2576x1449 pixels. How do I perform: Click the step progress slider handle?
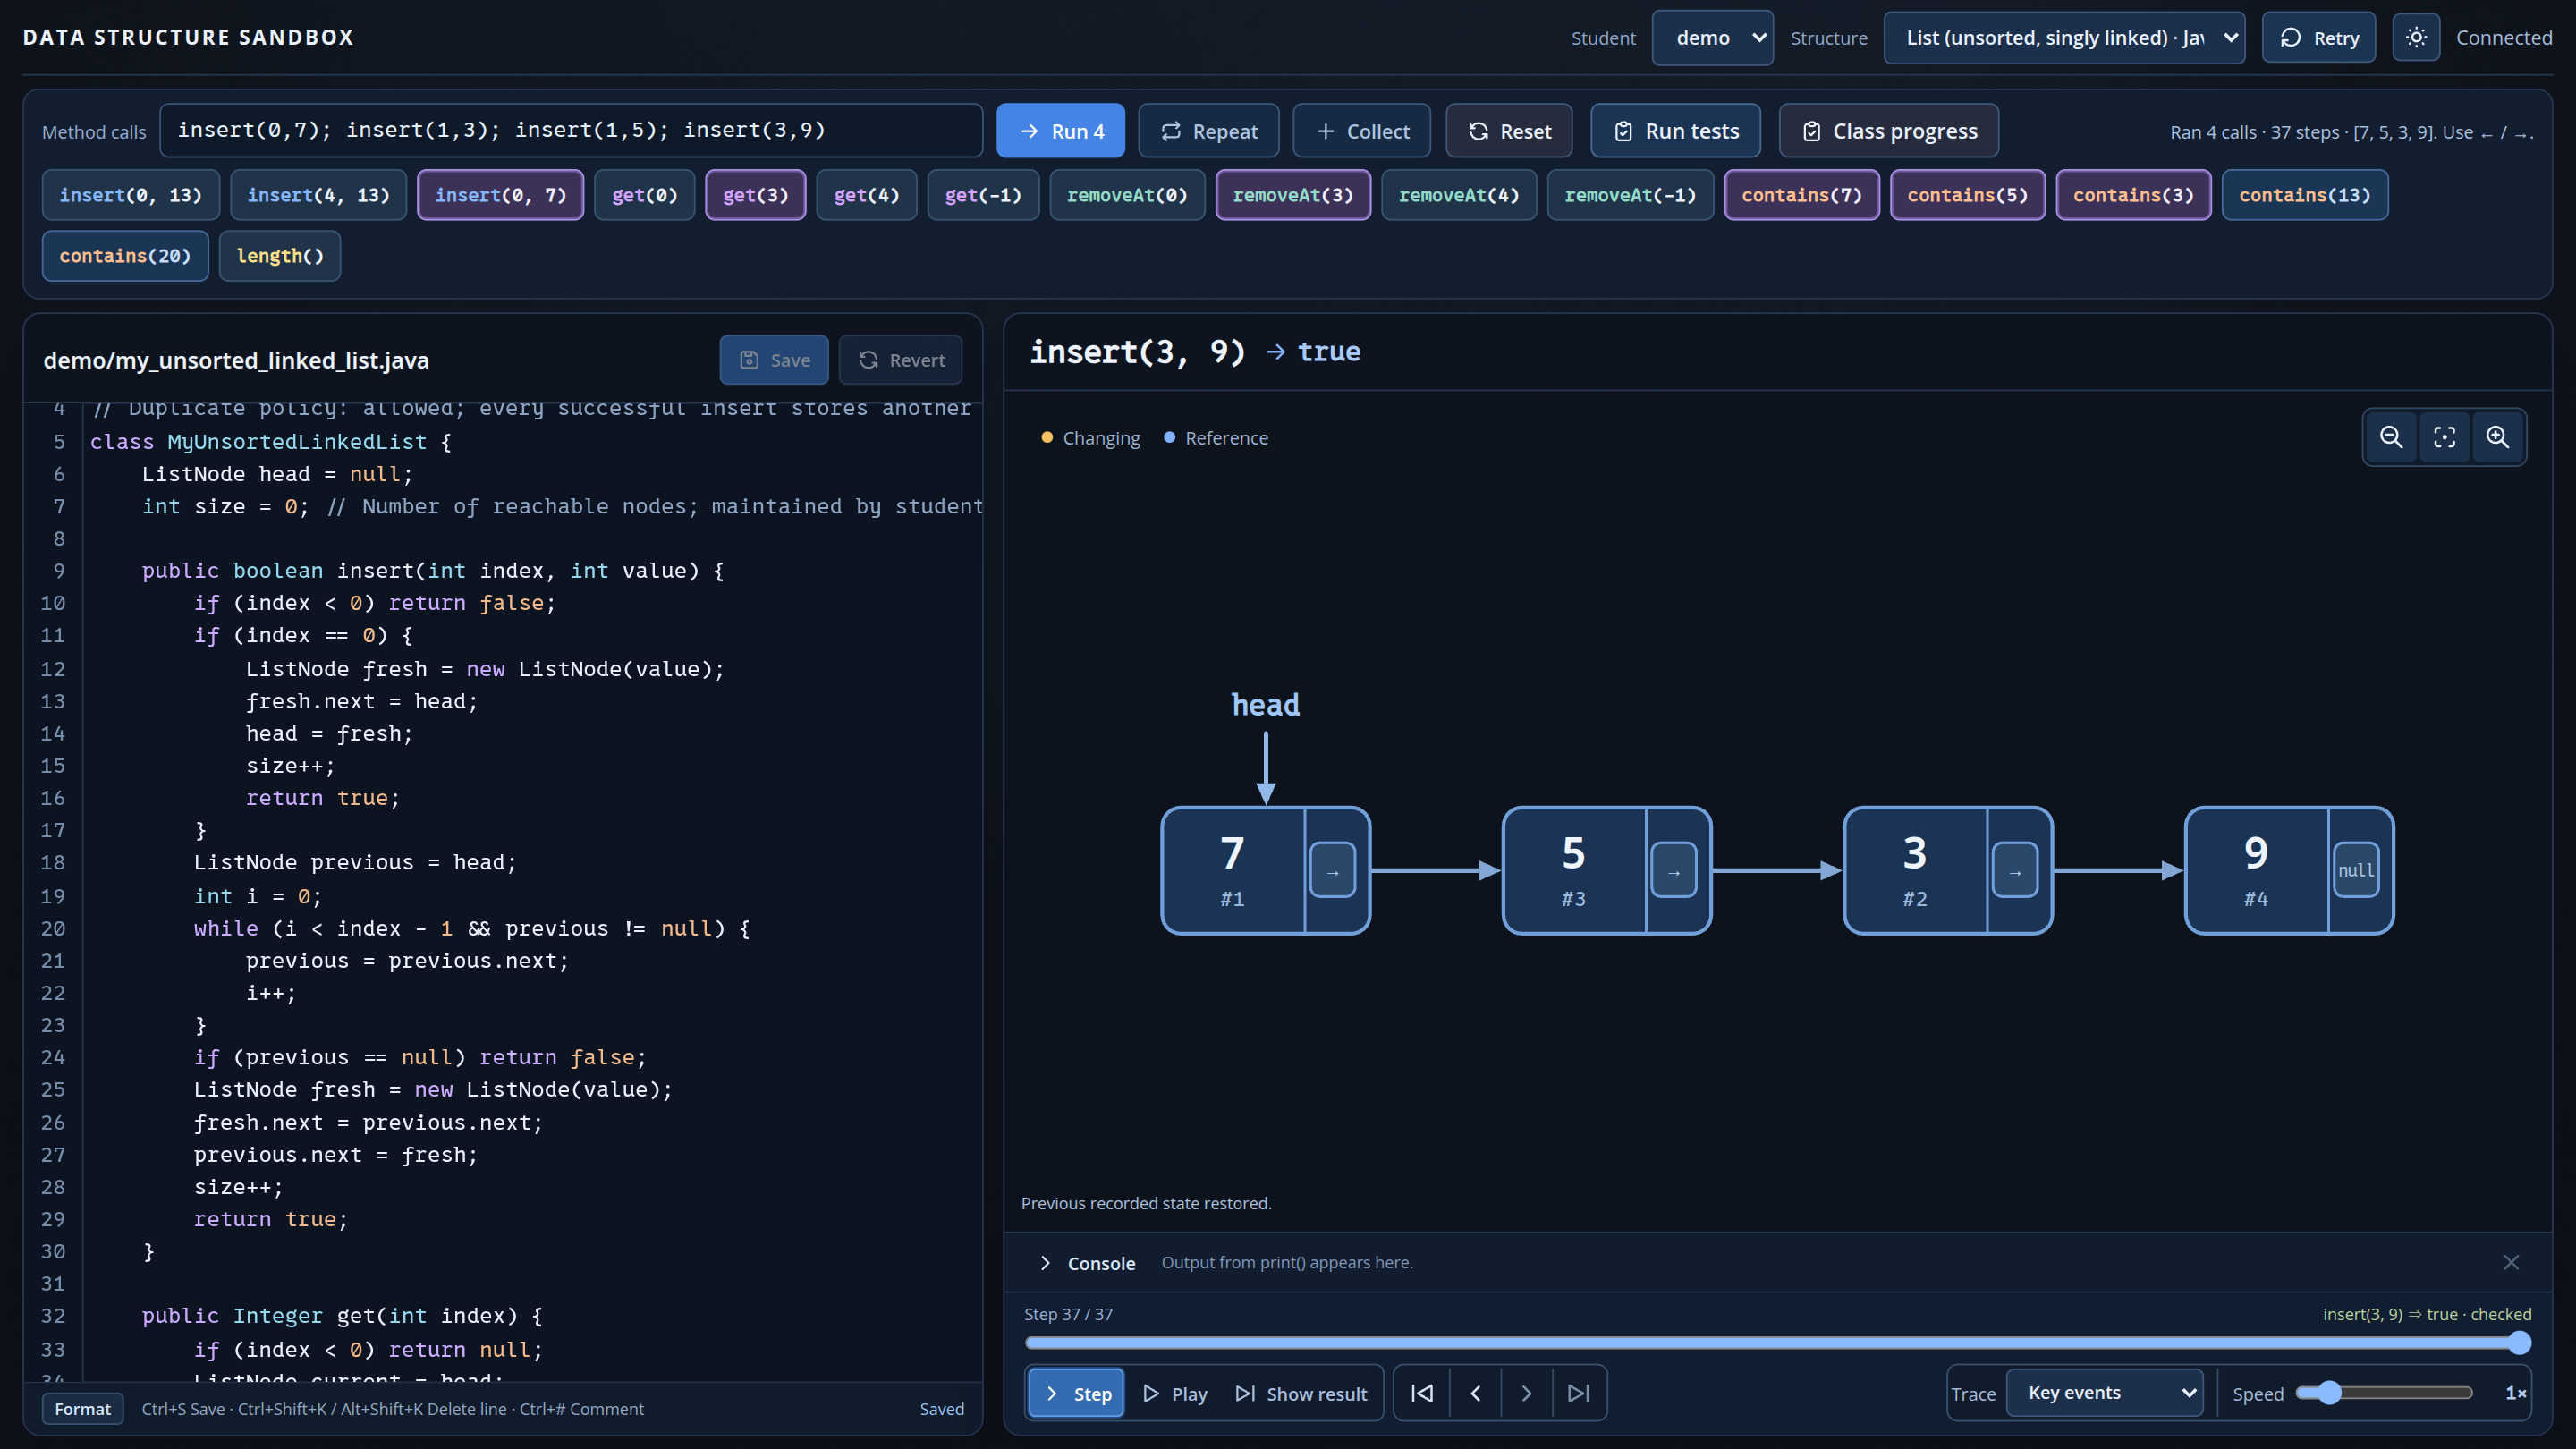[2520, 1343]
